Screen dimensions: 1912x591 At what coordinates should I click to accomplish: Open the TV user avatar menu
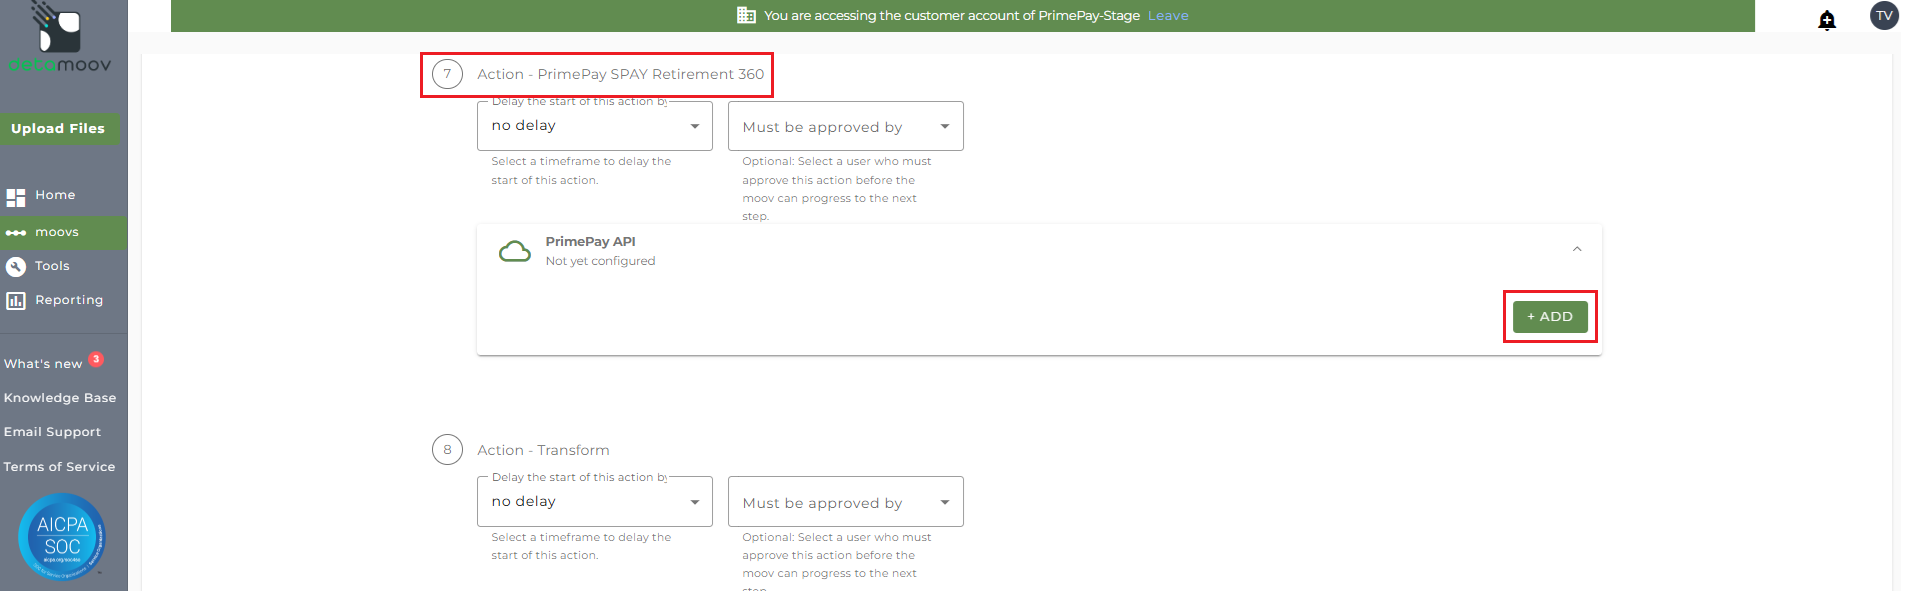click(x=1884, y=15)
